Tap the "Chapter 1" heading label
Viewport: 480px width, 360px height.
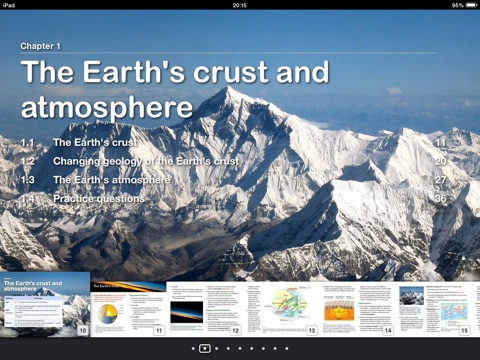pos(40,46)
